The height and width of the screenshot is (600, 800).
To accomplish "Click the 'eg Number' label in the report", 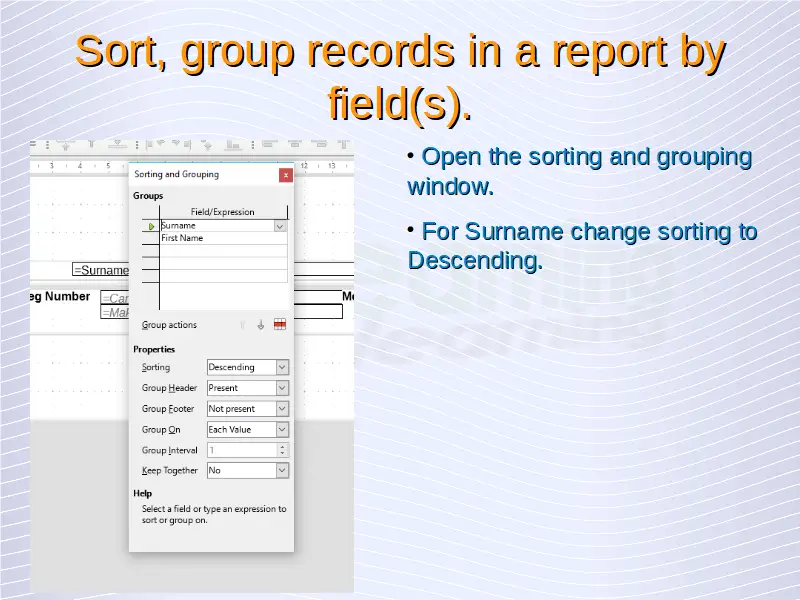I will [60, 296].
